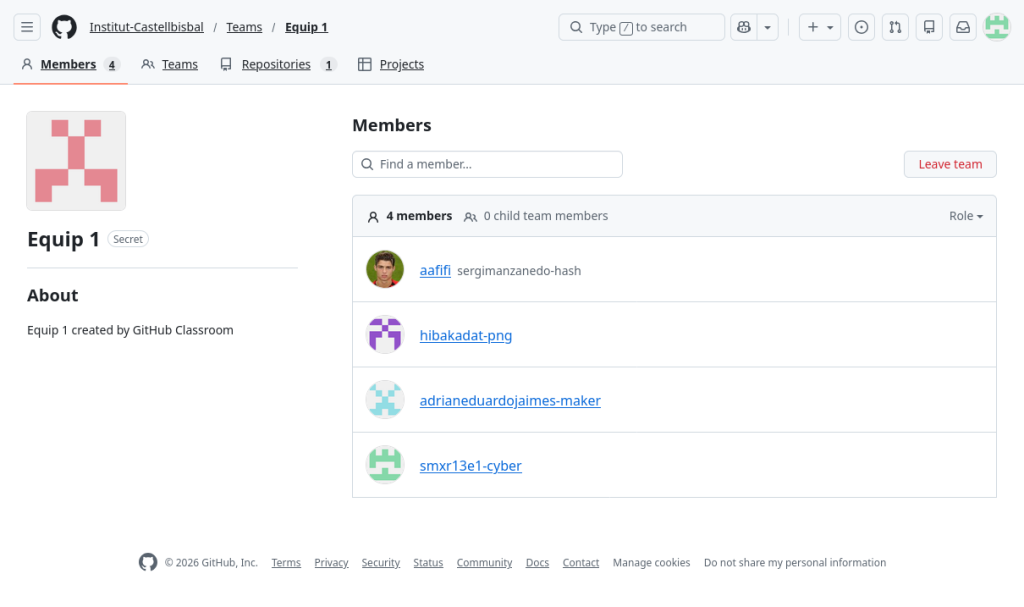The image size is (1024, 607).
Task: Click the Find a member search field
Action: click(x=487, y=164)
